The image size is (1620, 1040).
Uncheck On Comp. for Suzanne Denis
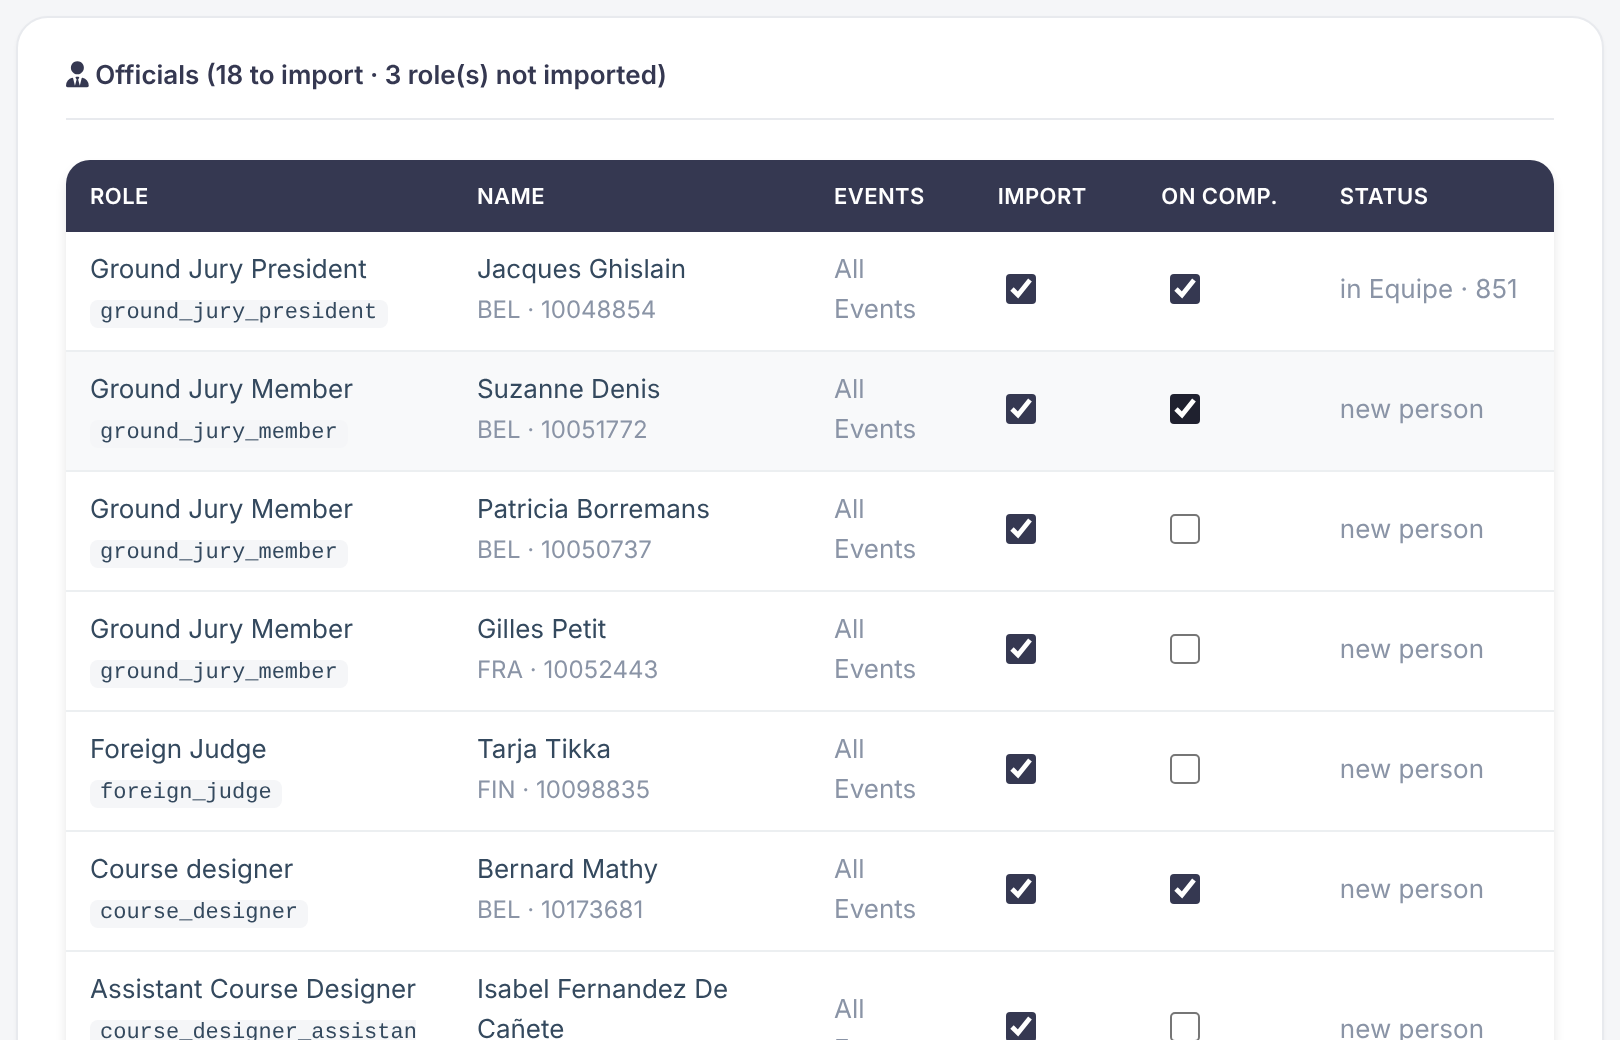[x=1185, y=409]
